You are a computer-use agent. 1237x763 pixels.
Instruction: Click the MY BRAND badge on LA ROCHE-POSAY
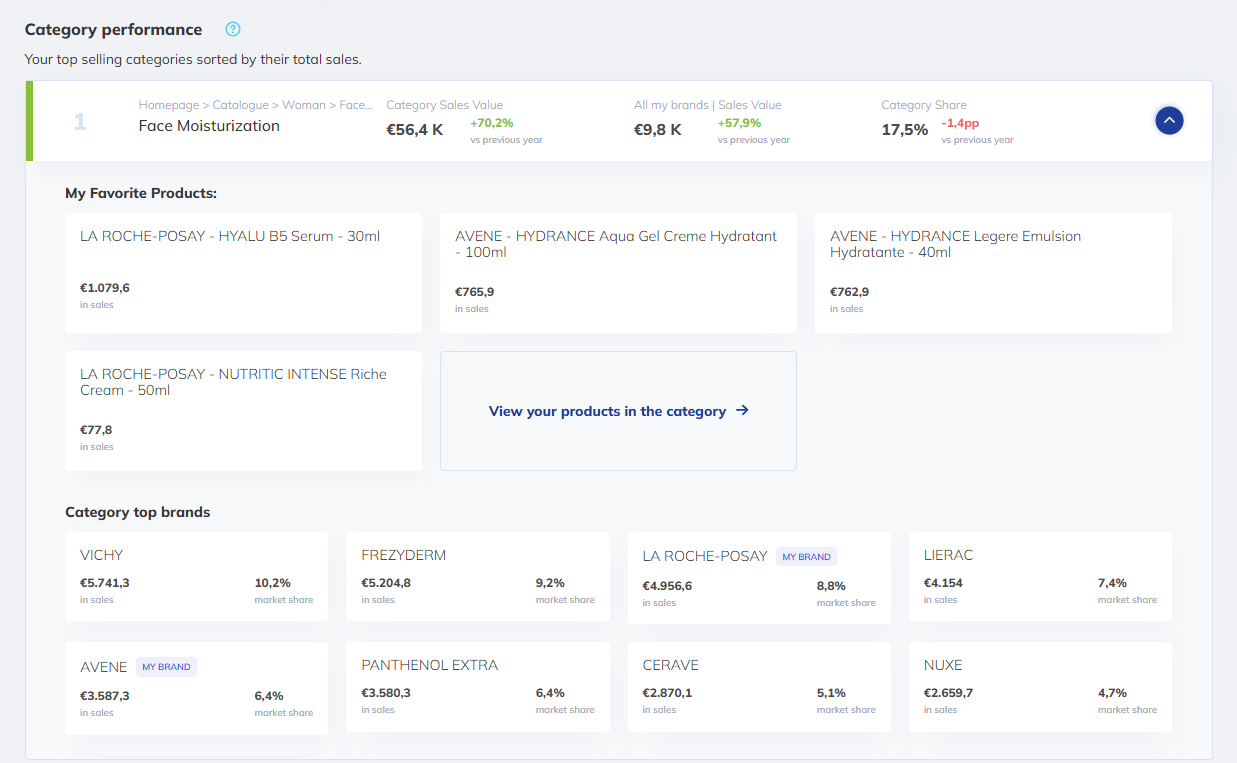(806, 556)
